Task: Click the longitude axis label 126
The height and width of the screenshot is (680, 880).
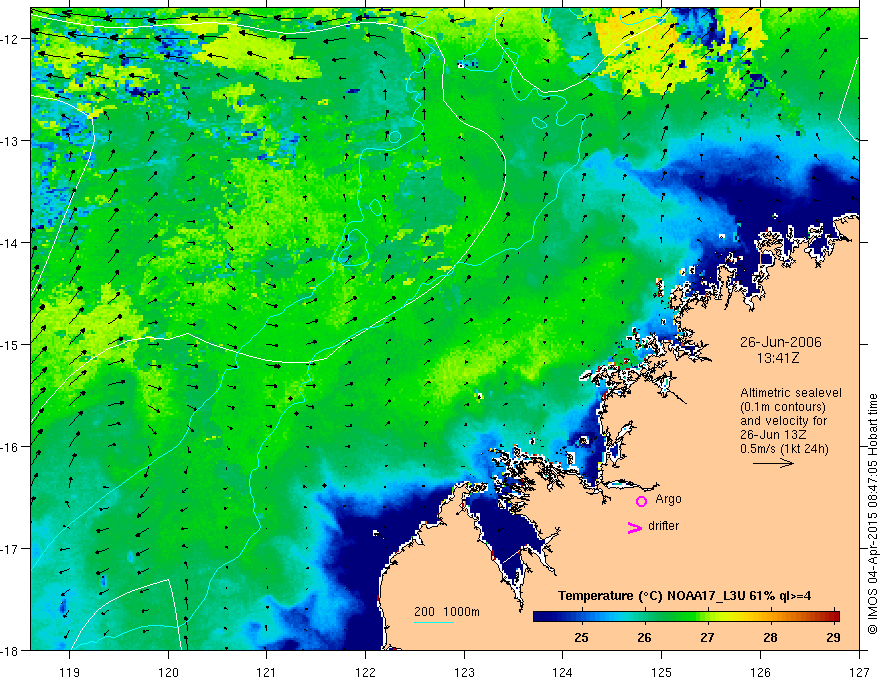Action: 760,672
